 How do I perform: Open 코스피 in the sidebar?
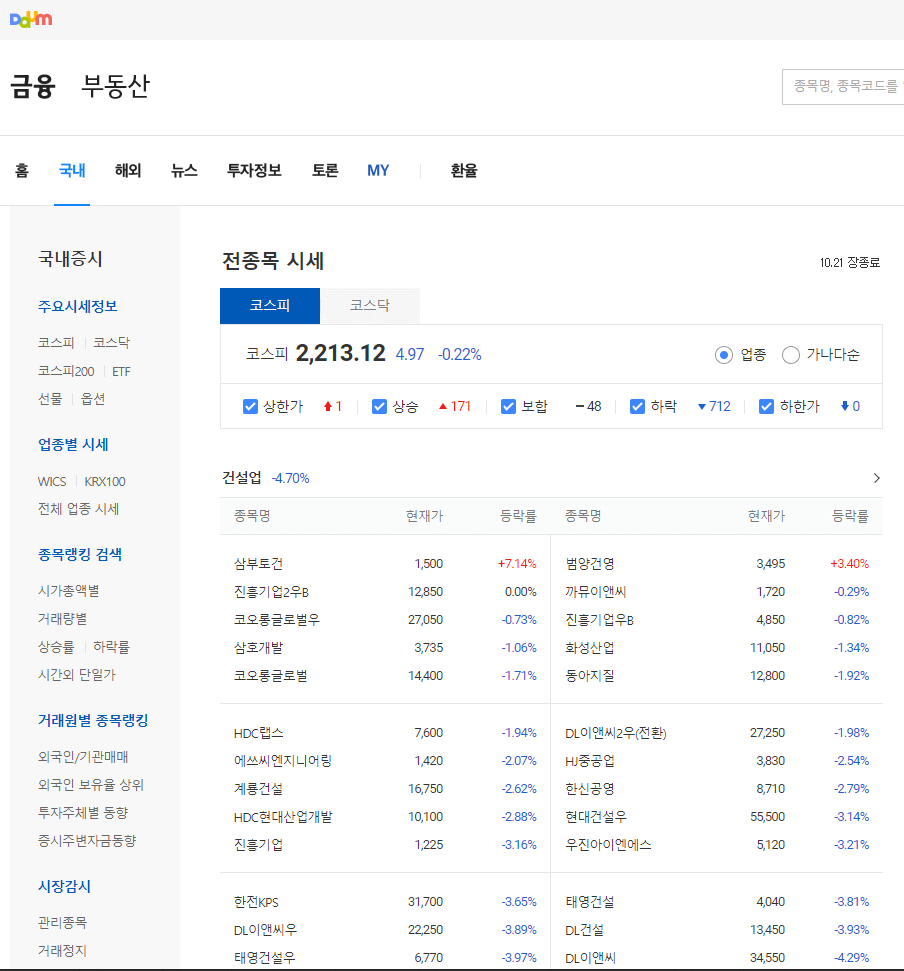[x=56, y=343]
